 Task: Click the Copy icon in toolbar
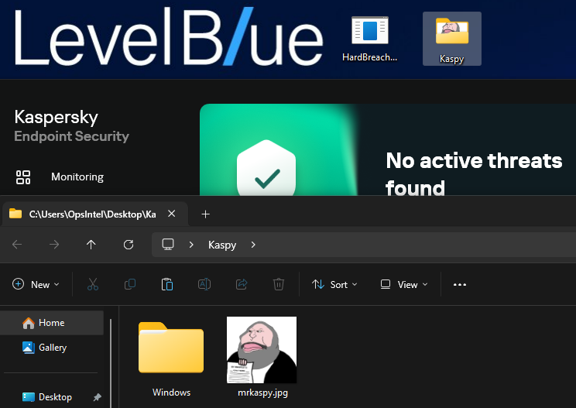(x=130, y=284)
